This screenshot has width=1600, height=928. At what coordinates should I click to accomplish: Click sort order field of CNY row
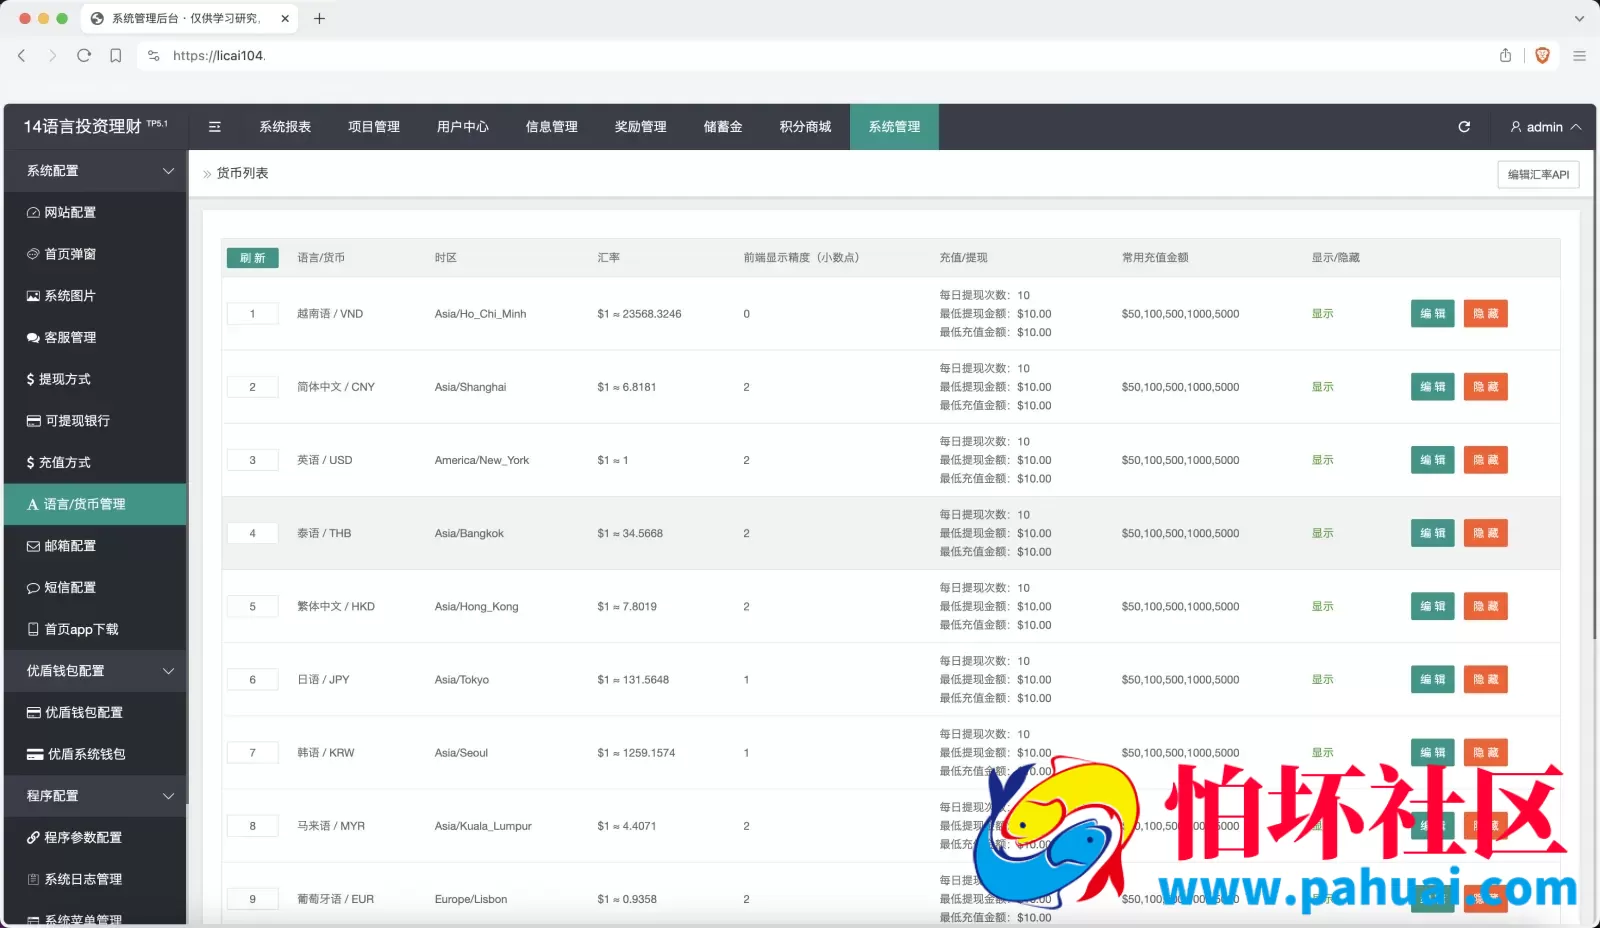click(x=253, y=387)
